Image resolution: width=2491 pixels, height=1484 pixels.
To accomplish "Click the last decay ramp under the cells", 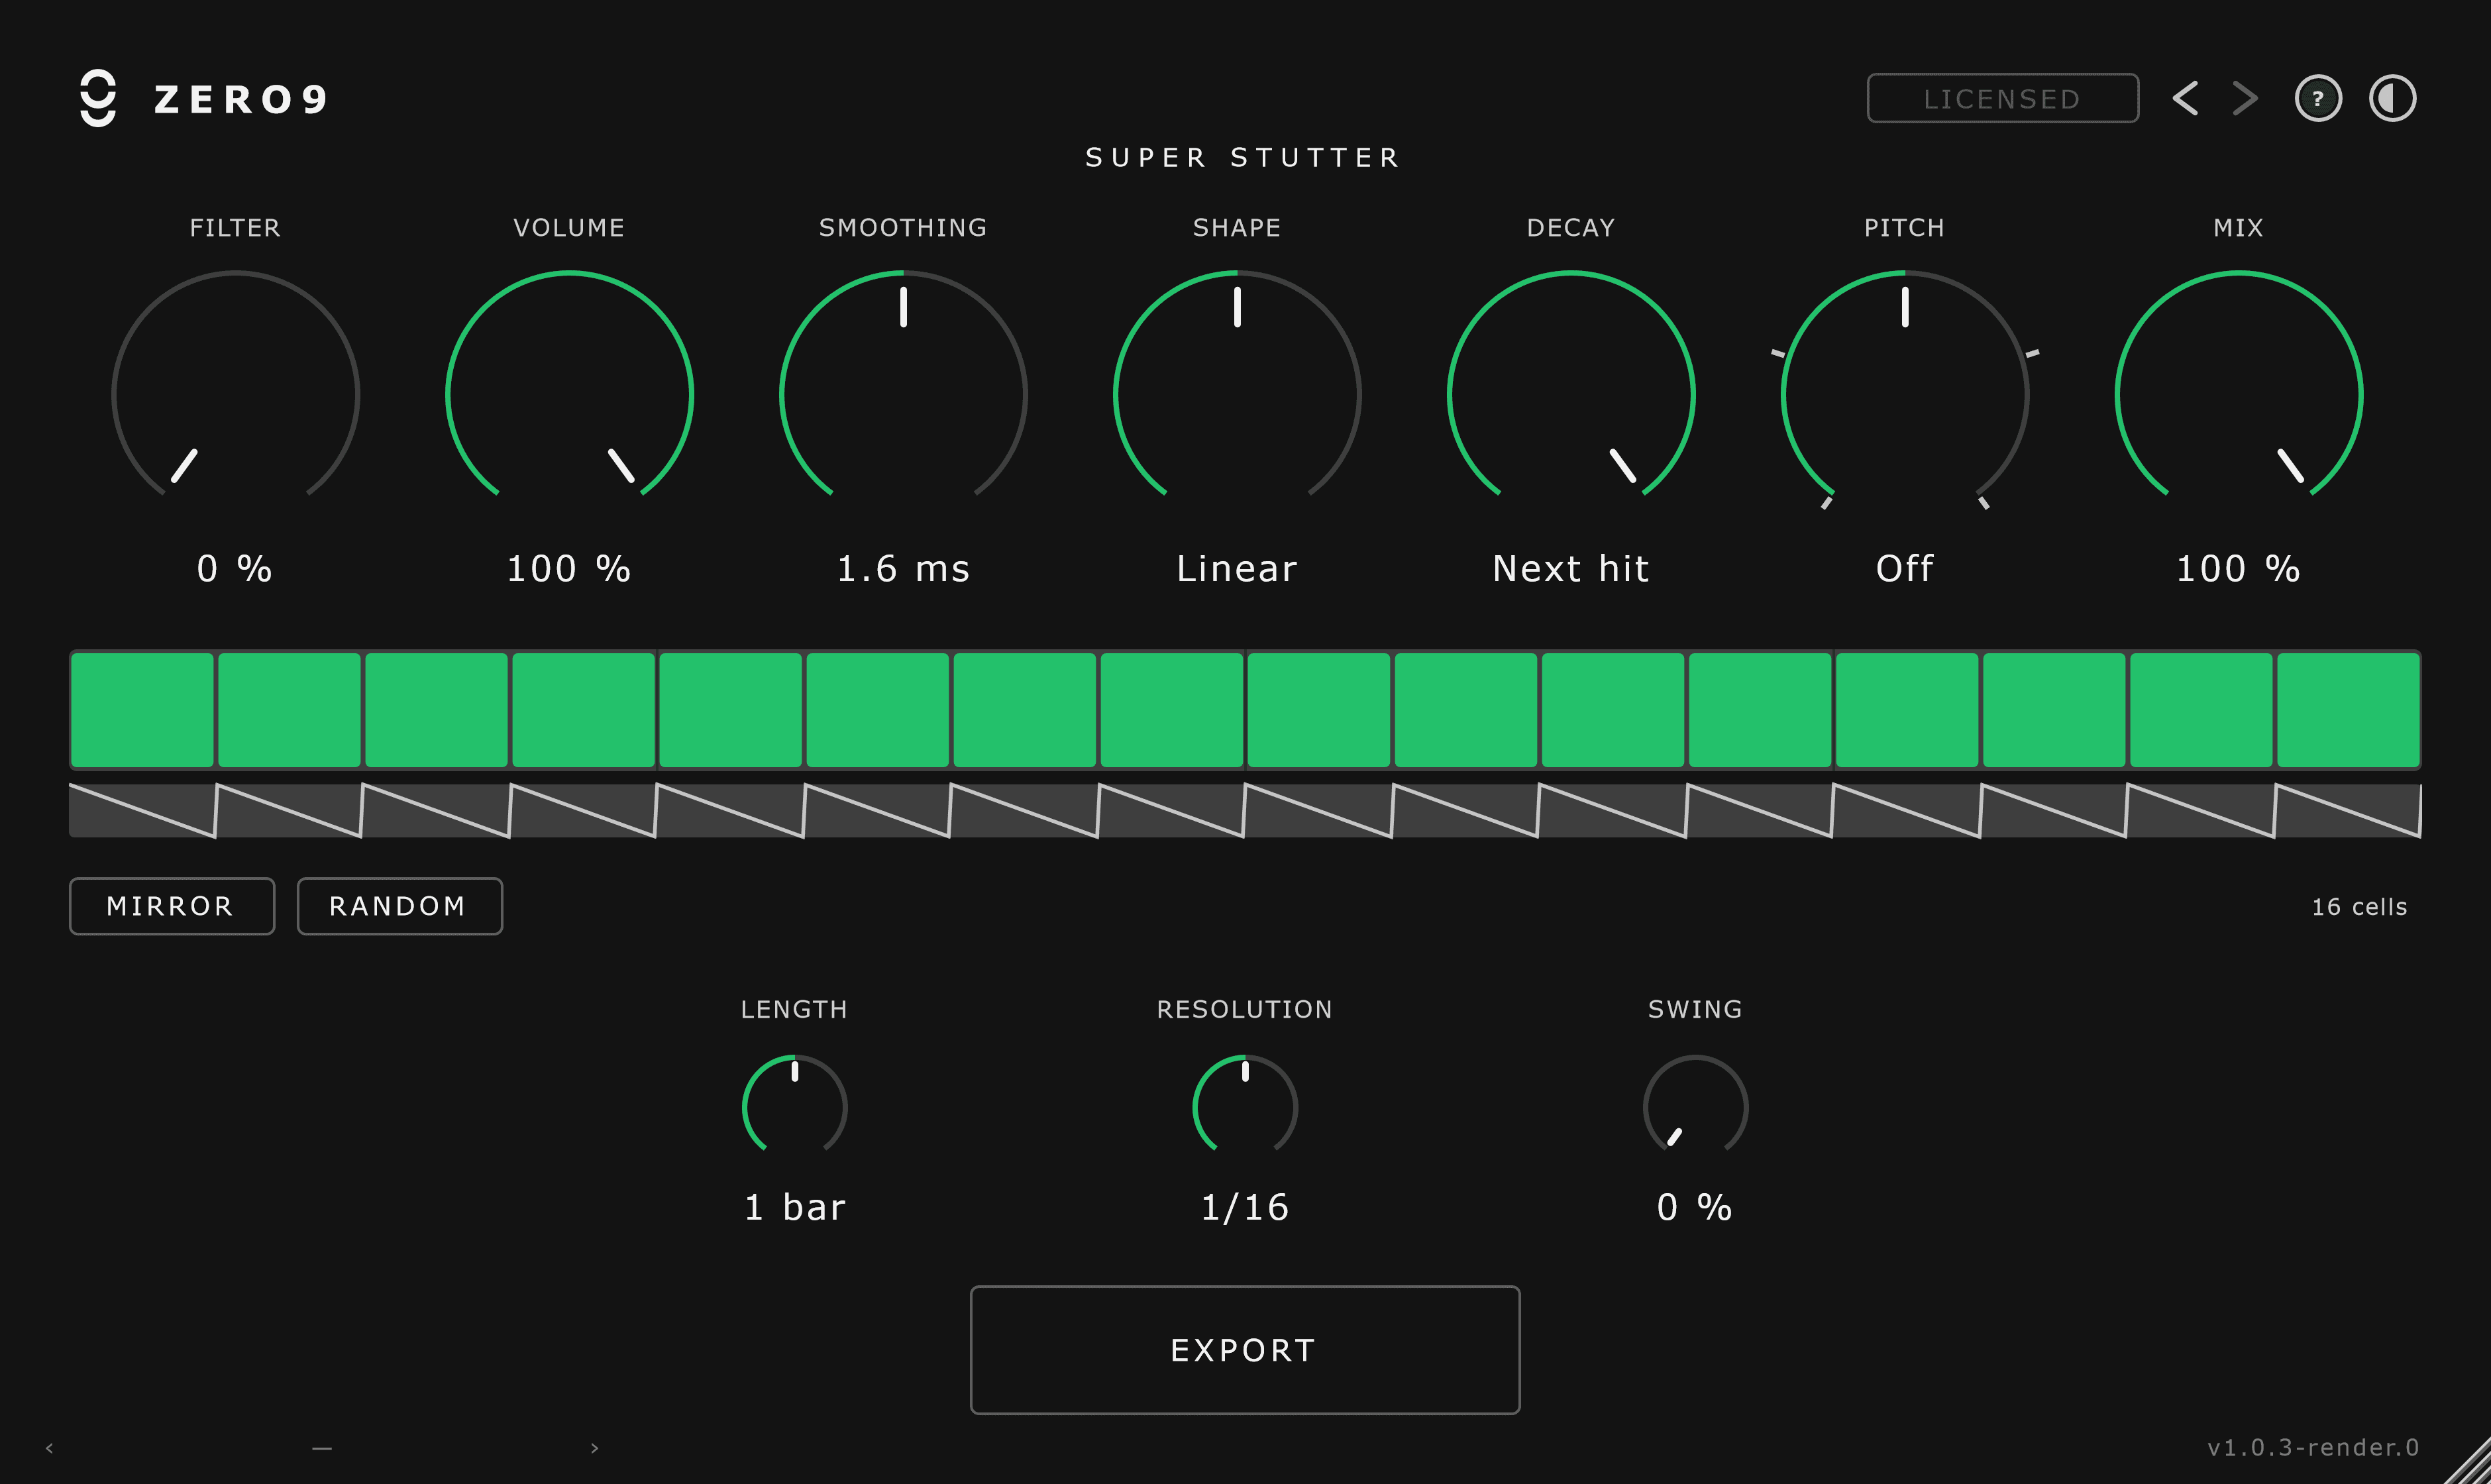I will click(x=2348, y=811).
